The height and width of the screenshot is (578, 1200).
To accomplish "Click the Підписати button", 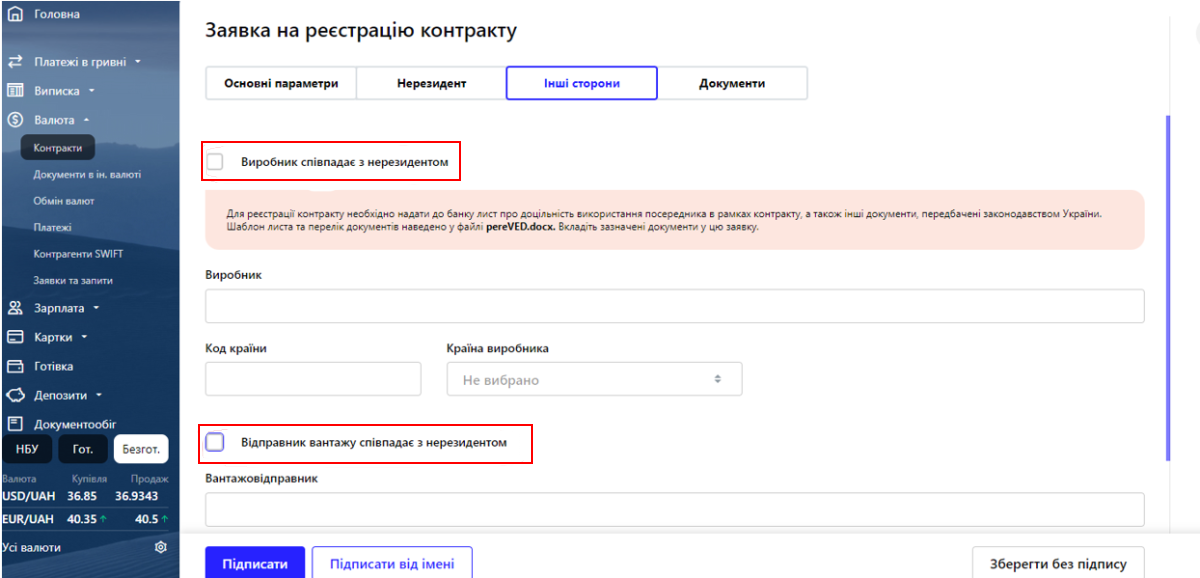I will [x=255, y=564].
